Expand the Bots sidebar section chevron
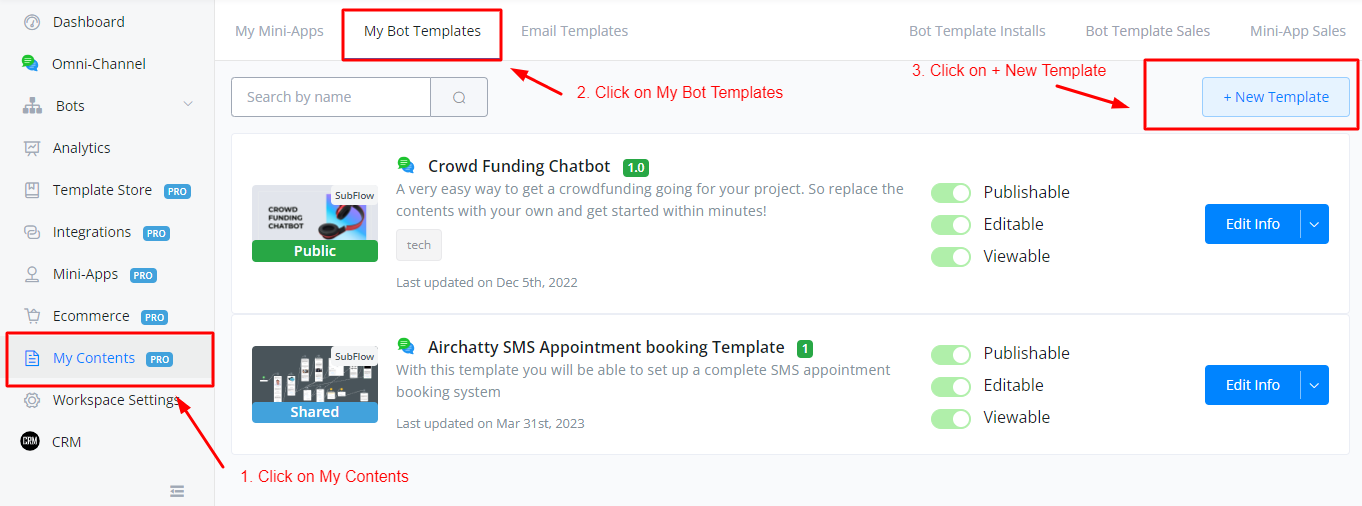Screen dimensions: 1362x506 (188, 105)
